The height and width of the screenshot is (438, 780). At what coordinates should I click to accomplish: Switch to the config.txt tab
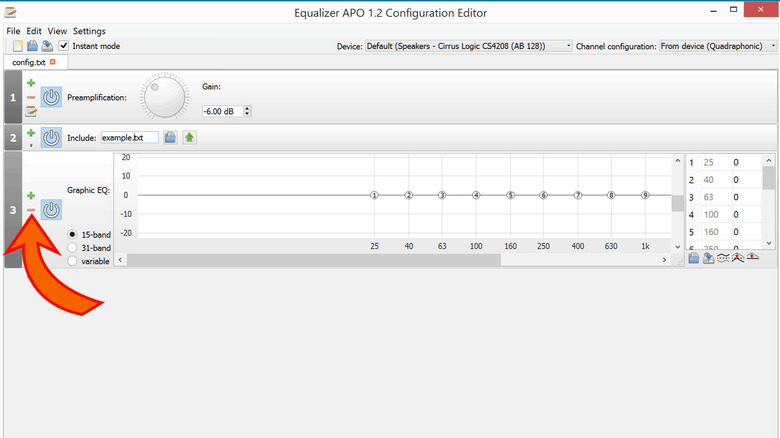point(29,62)
